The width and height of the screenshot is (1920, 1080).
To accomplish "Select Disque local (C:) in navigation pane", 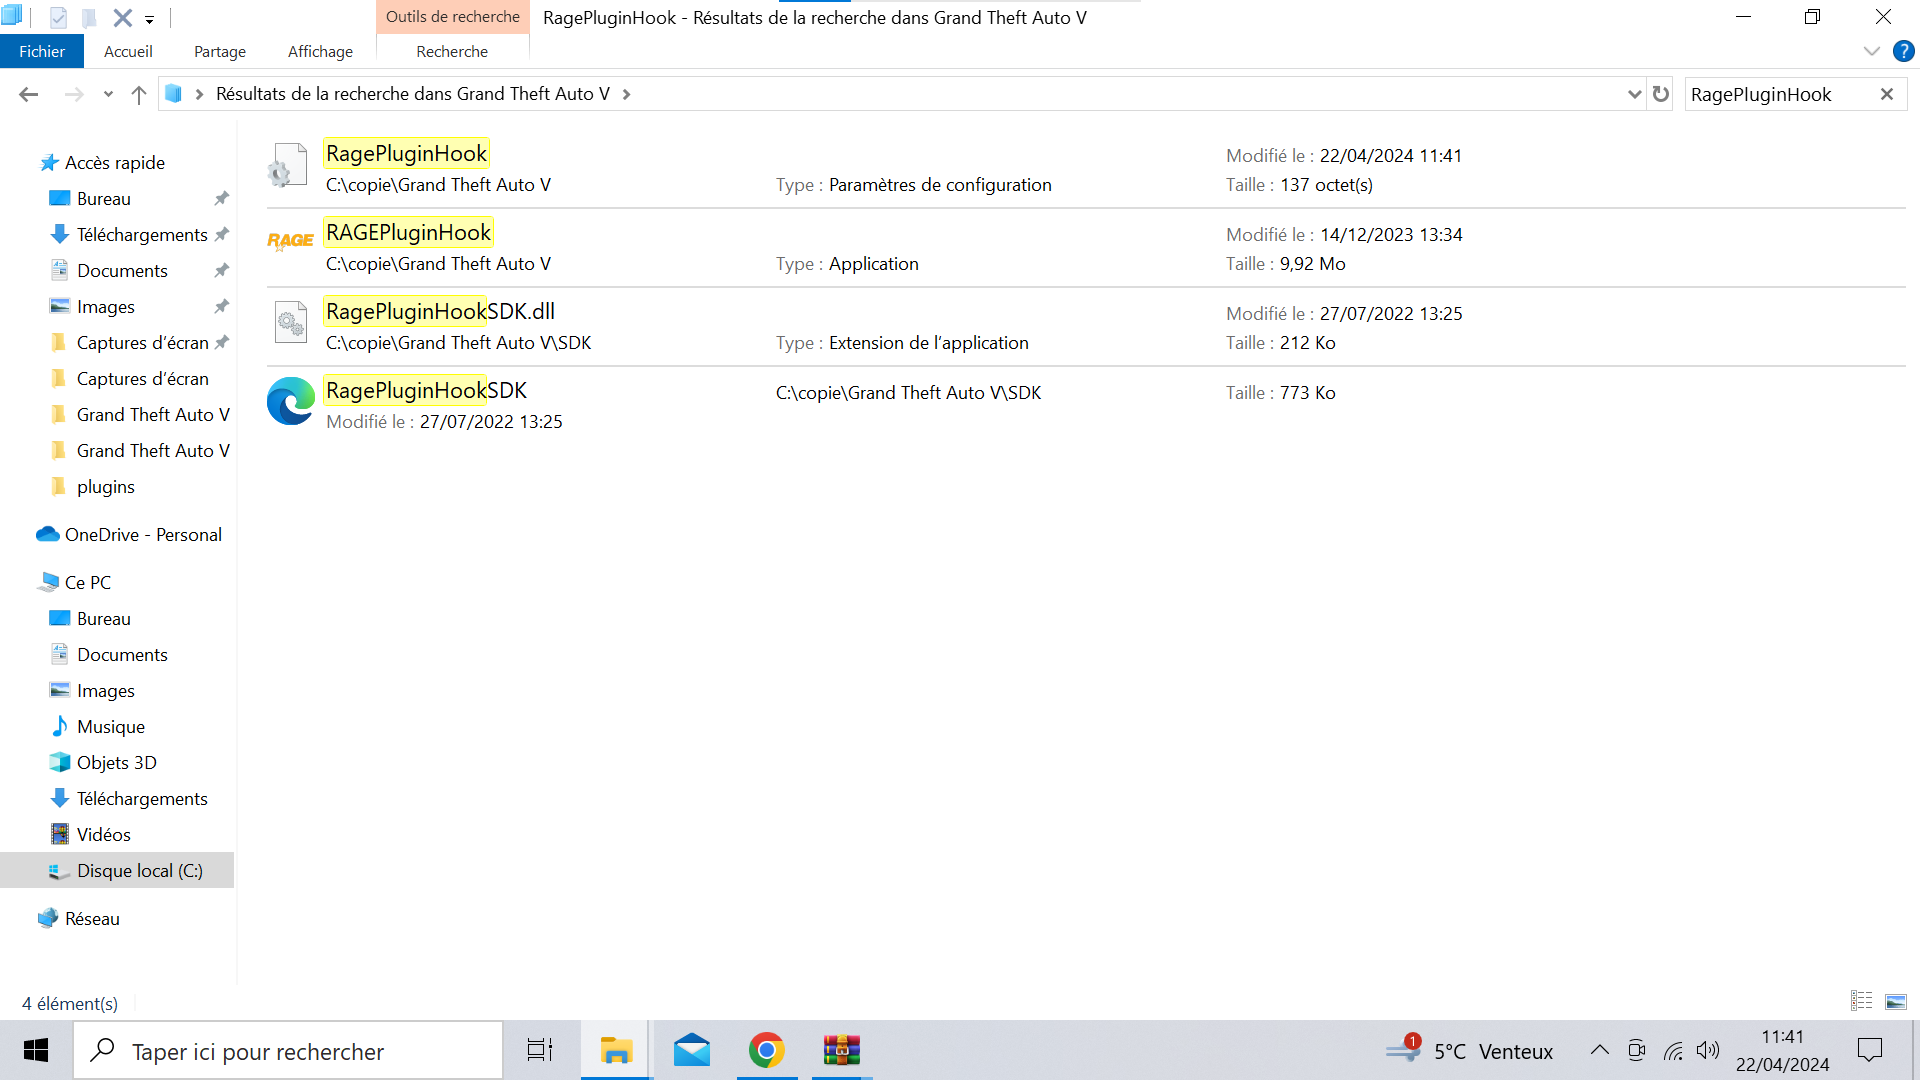I will pyautogui.click(x=139, y=871).
